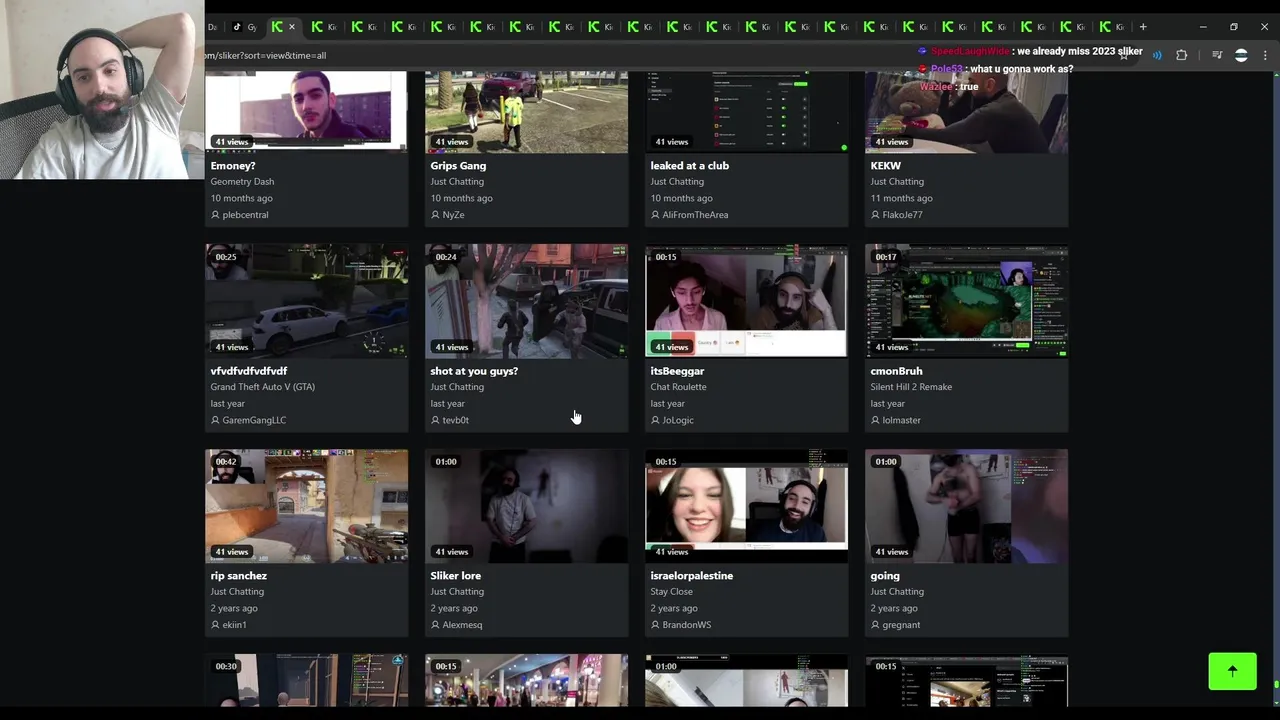Click user icon beside FlakoJe77
1280x720 pixels.
pyautogui.click(x=875, y=215)
